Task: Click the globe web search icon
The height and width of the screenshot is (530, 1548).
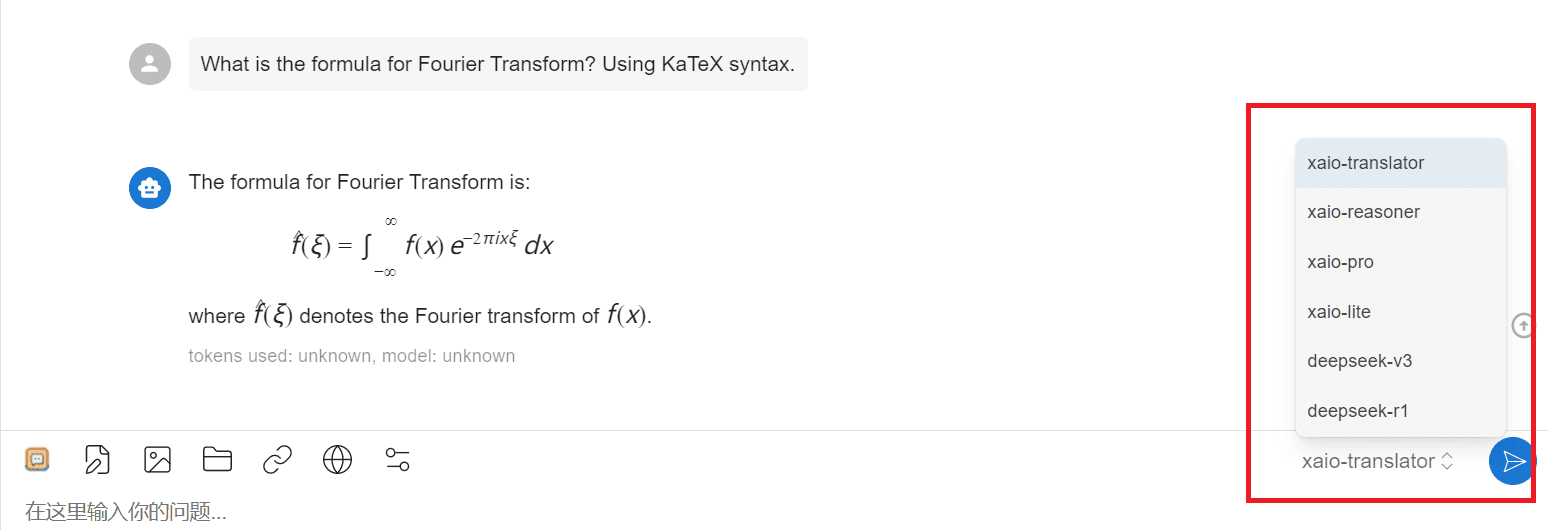Action: pos(337,459)
